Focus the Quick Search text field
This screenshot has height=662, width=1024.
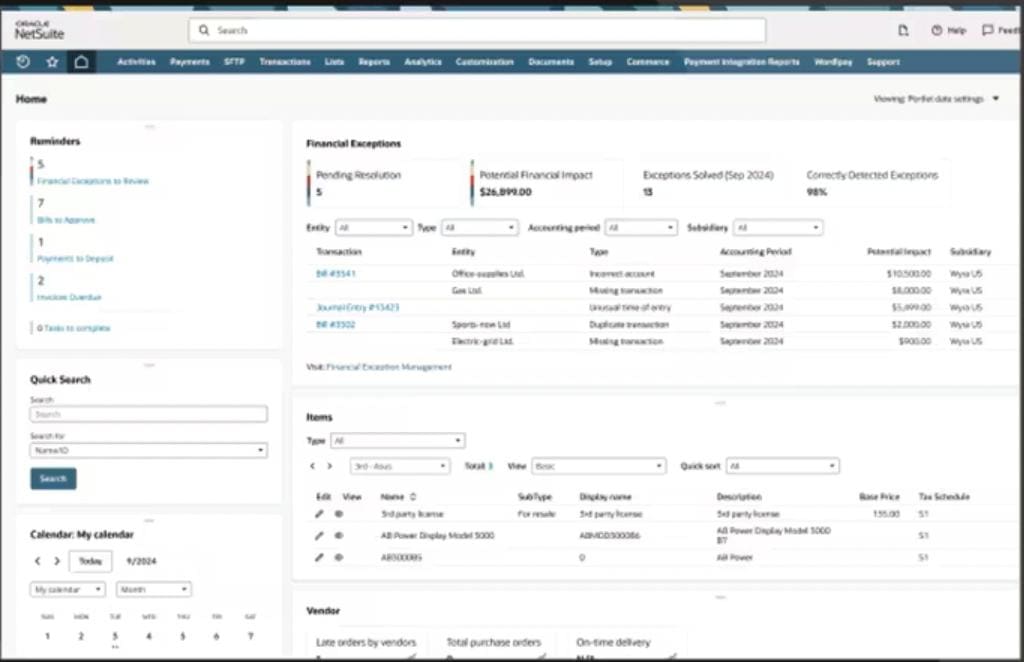point(148,414)
